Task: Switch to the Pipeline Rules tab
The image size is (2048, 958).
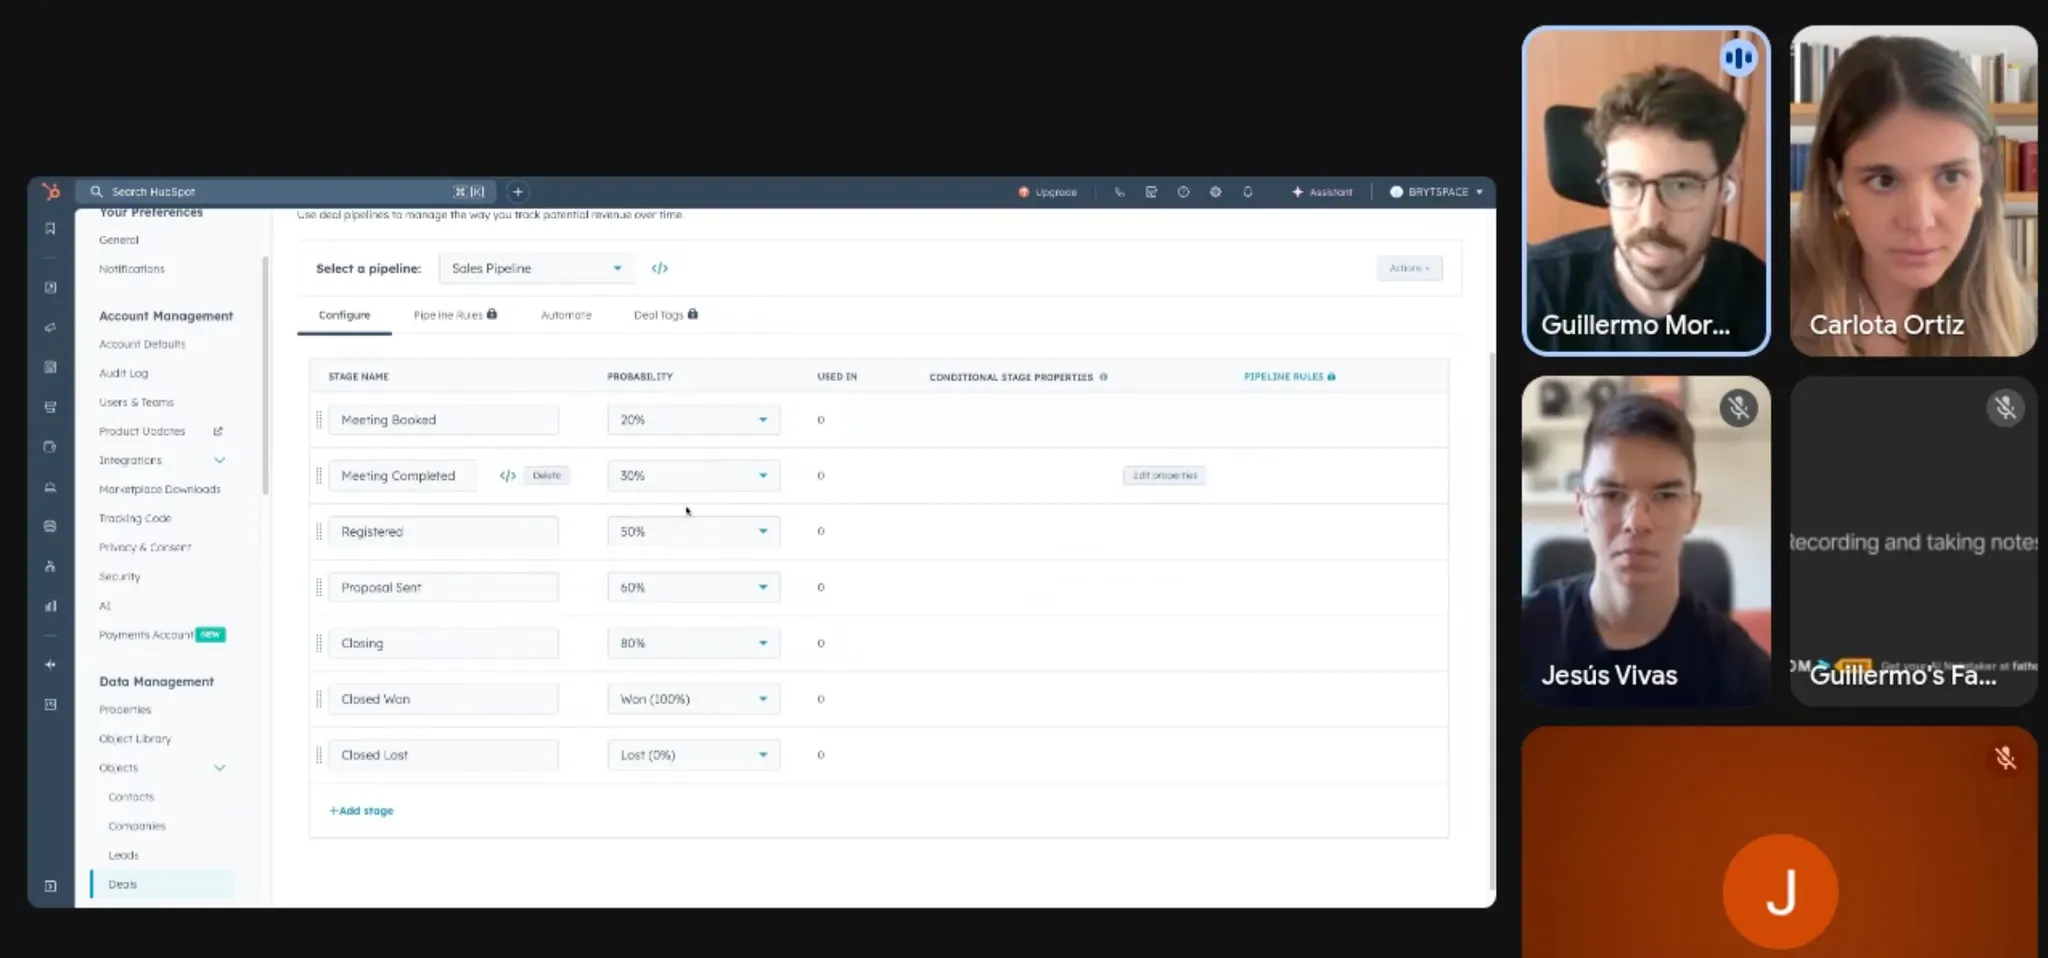Action: (455, 315)
